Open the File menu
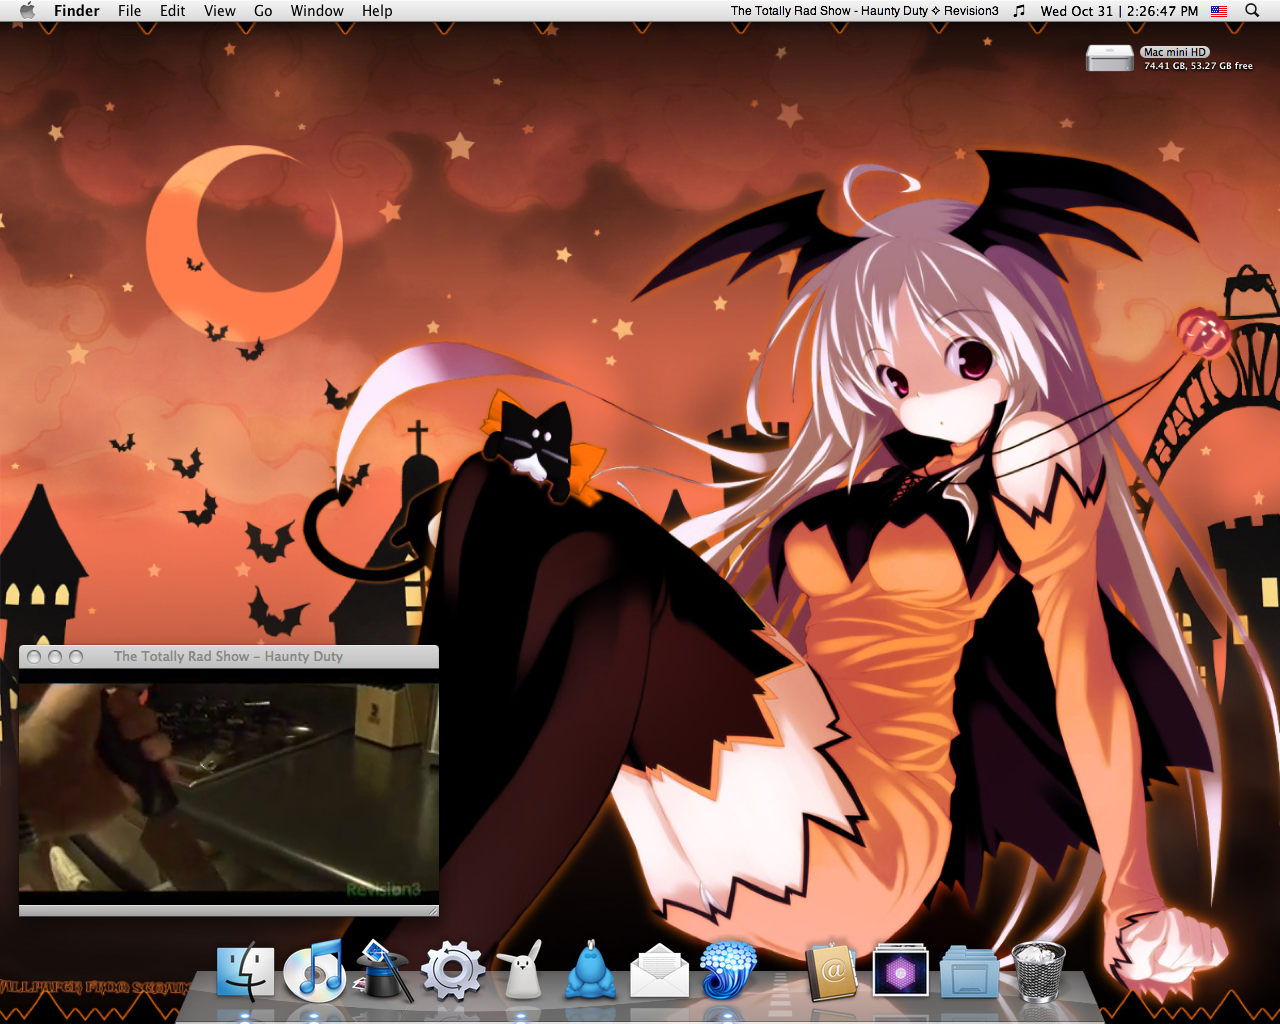Screen dimensions: 1280x1024 [129, 11]
